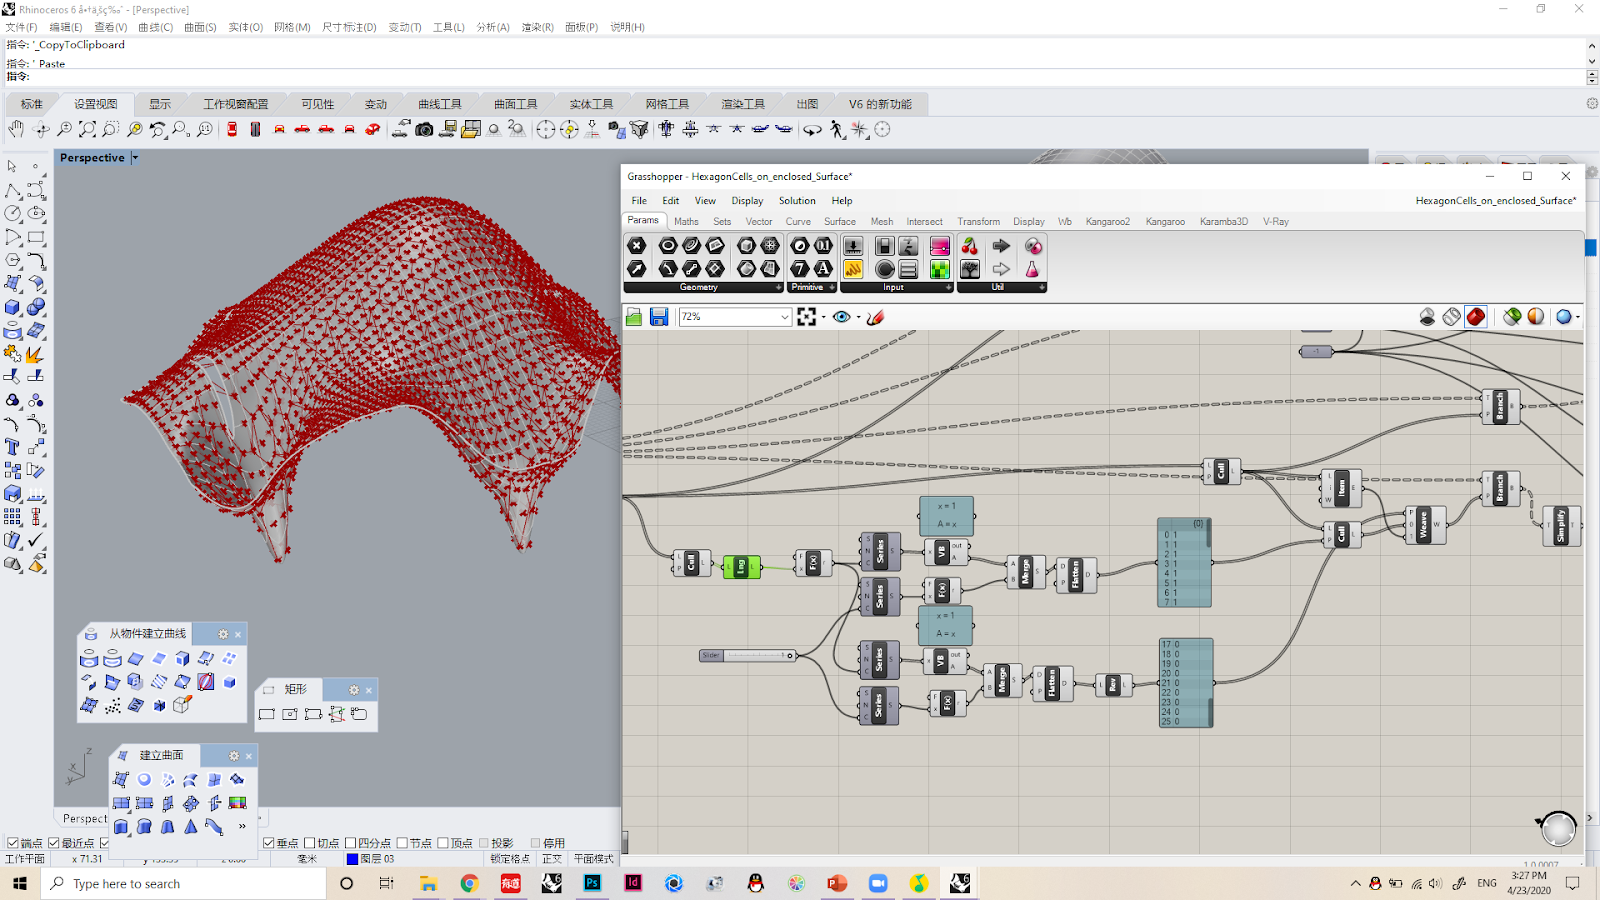Viewport: 1600px width, 900px height.
Task: Enable red shaded preview mode in Grasshopper toolbar
Action: (x=1476, y=316)
